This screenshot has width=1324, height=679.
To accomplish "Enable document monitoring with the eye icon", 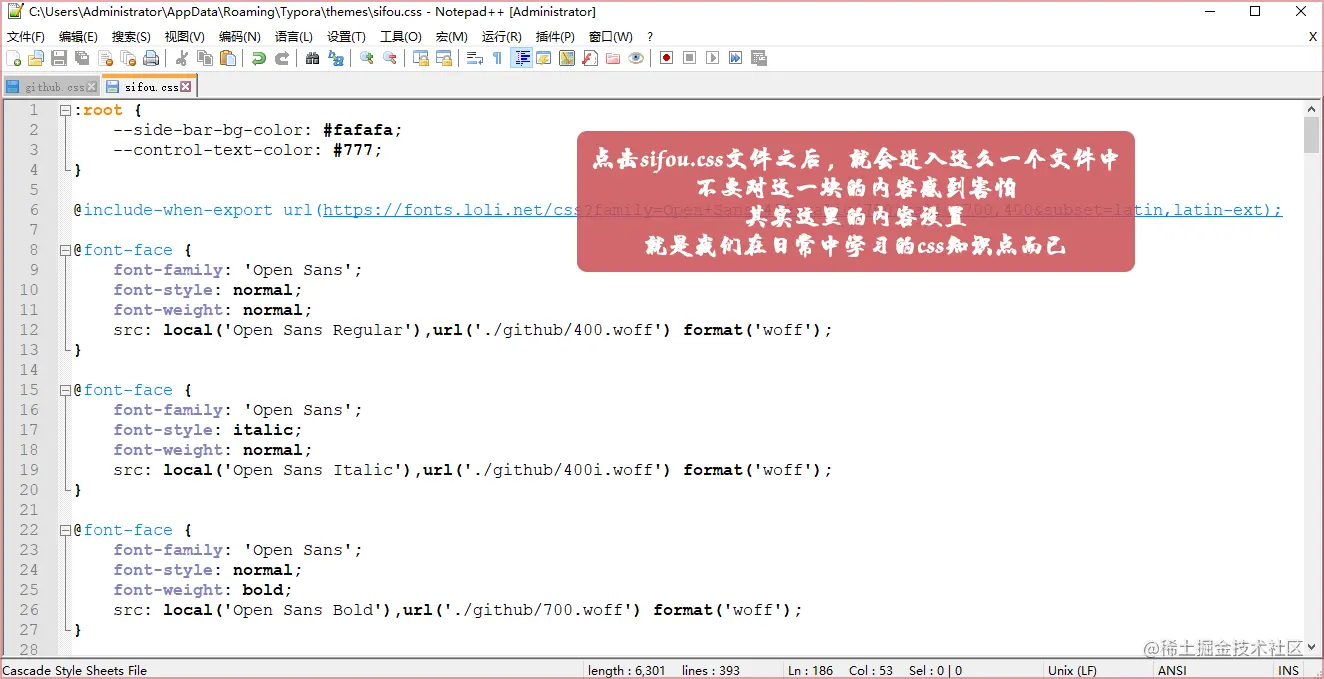I will tap(636, 58).
